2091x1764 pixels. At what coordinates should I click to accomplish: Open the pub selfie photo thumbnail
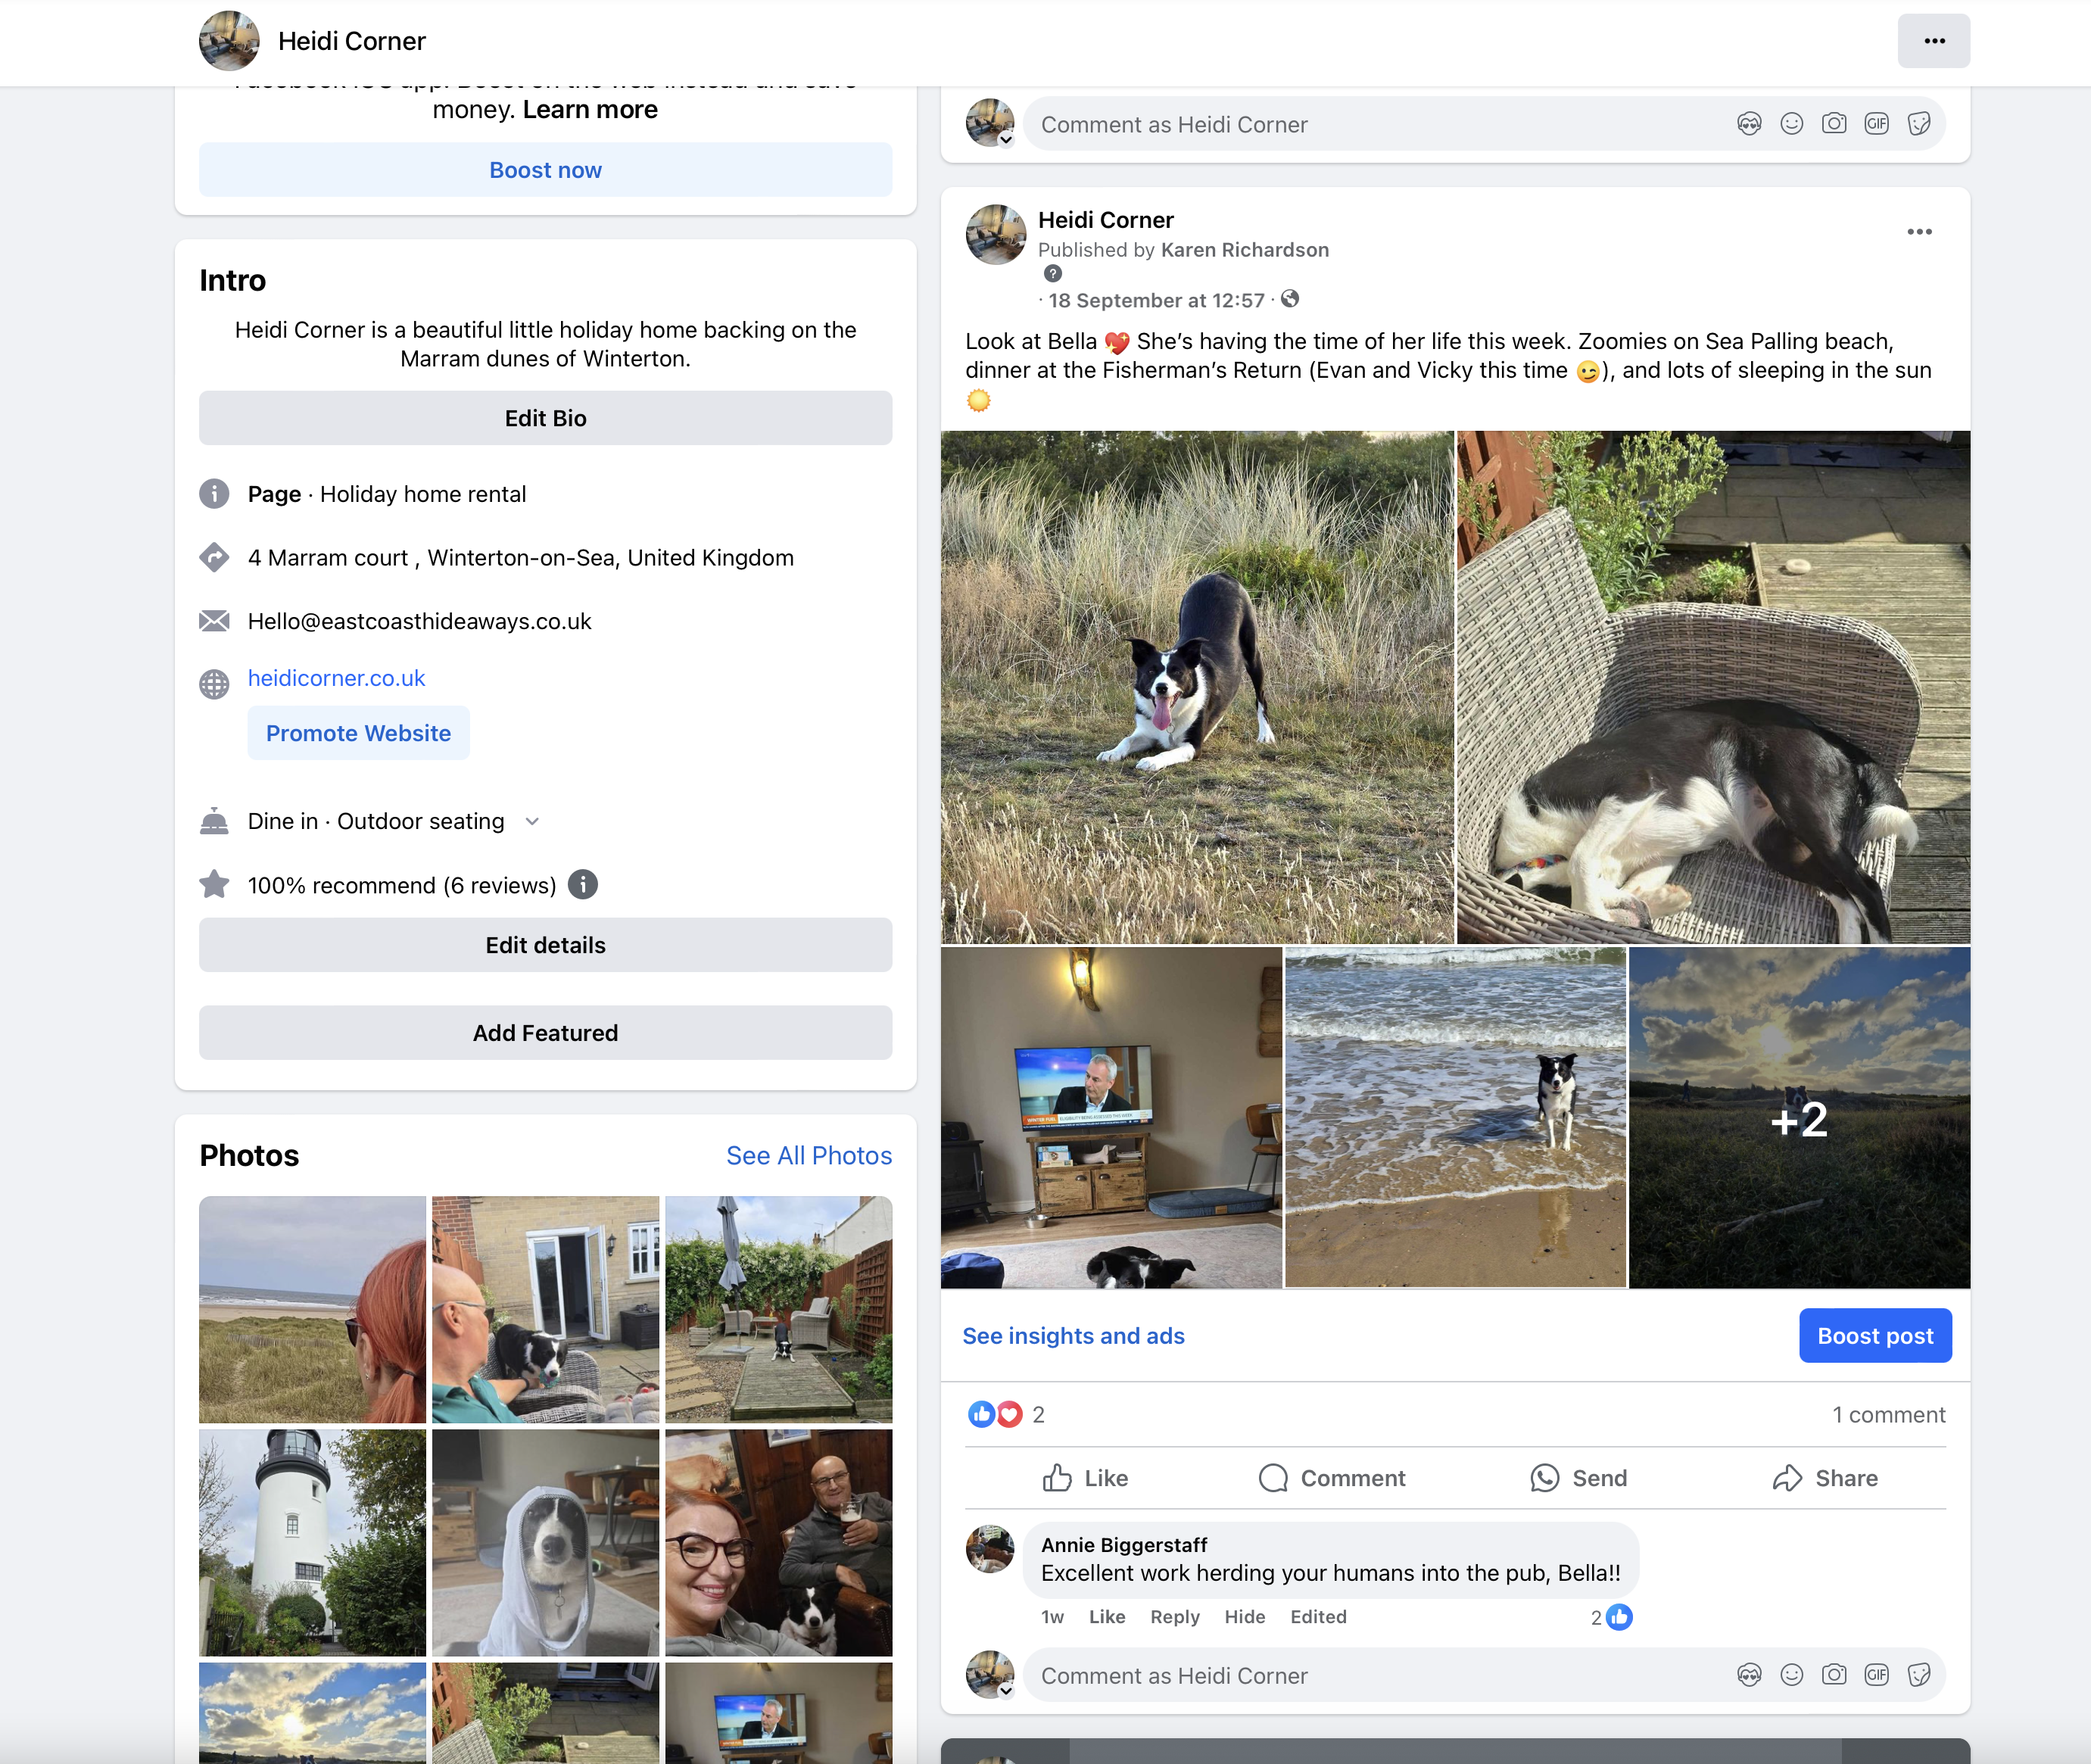pyautogui.click(x=778, y=1542)
